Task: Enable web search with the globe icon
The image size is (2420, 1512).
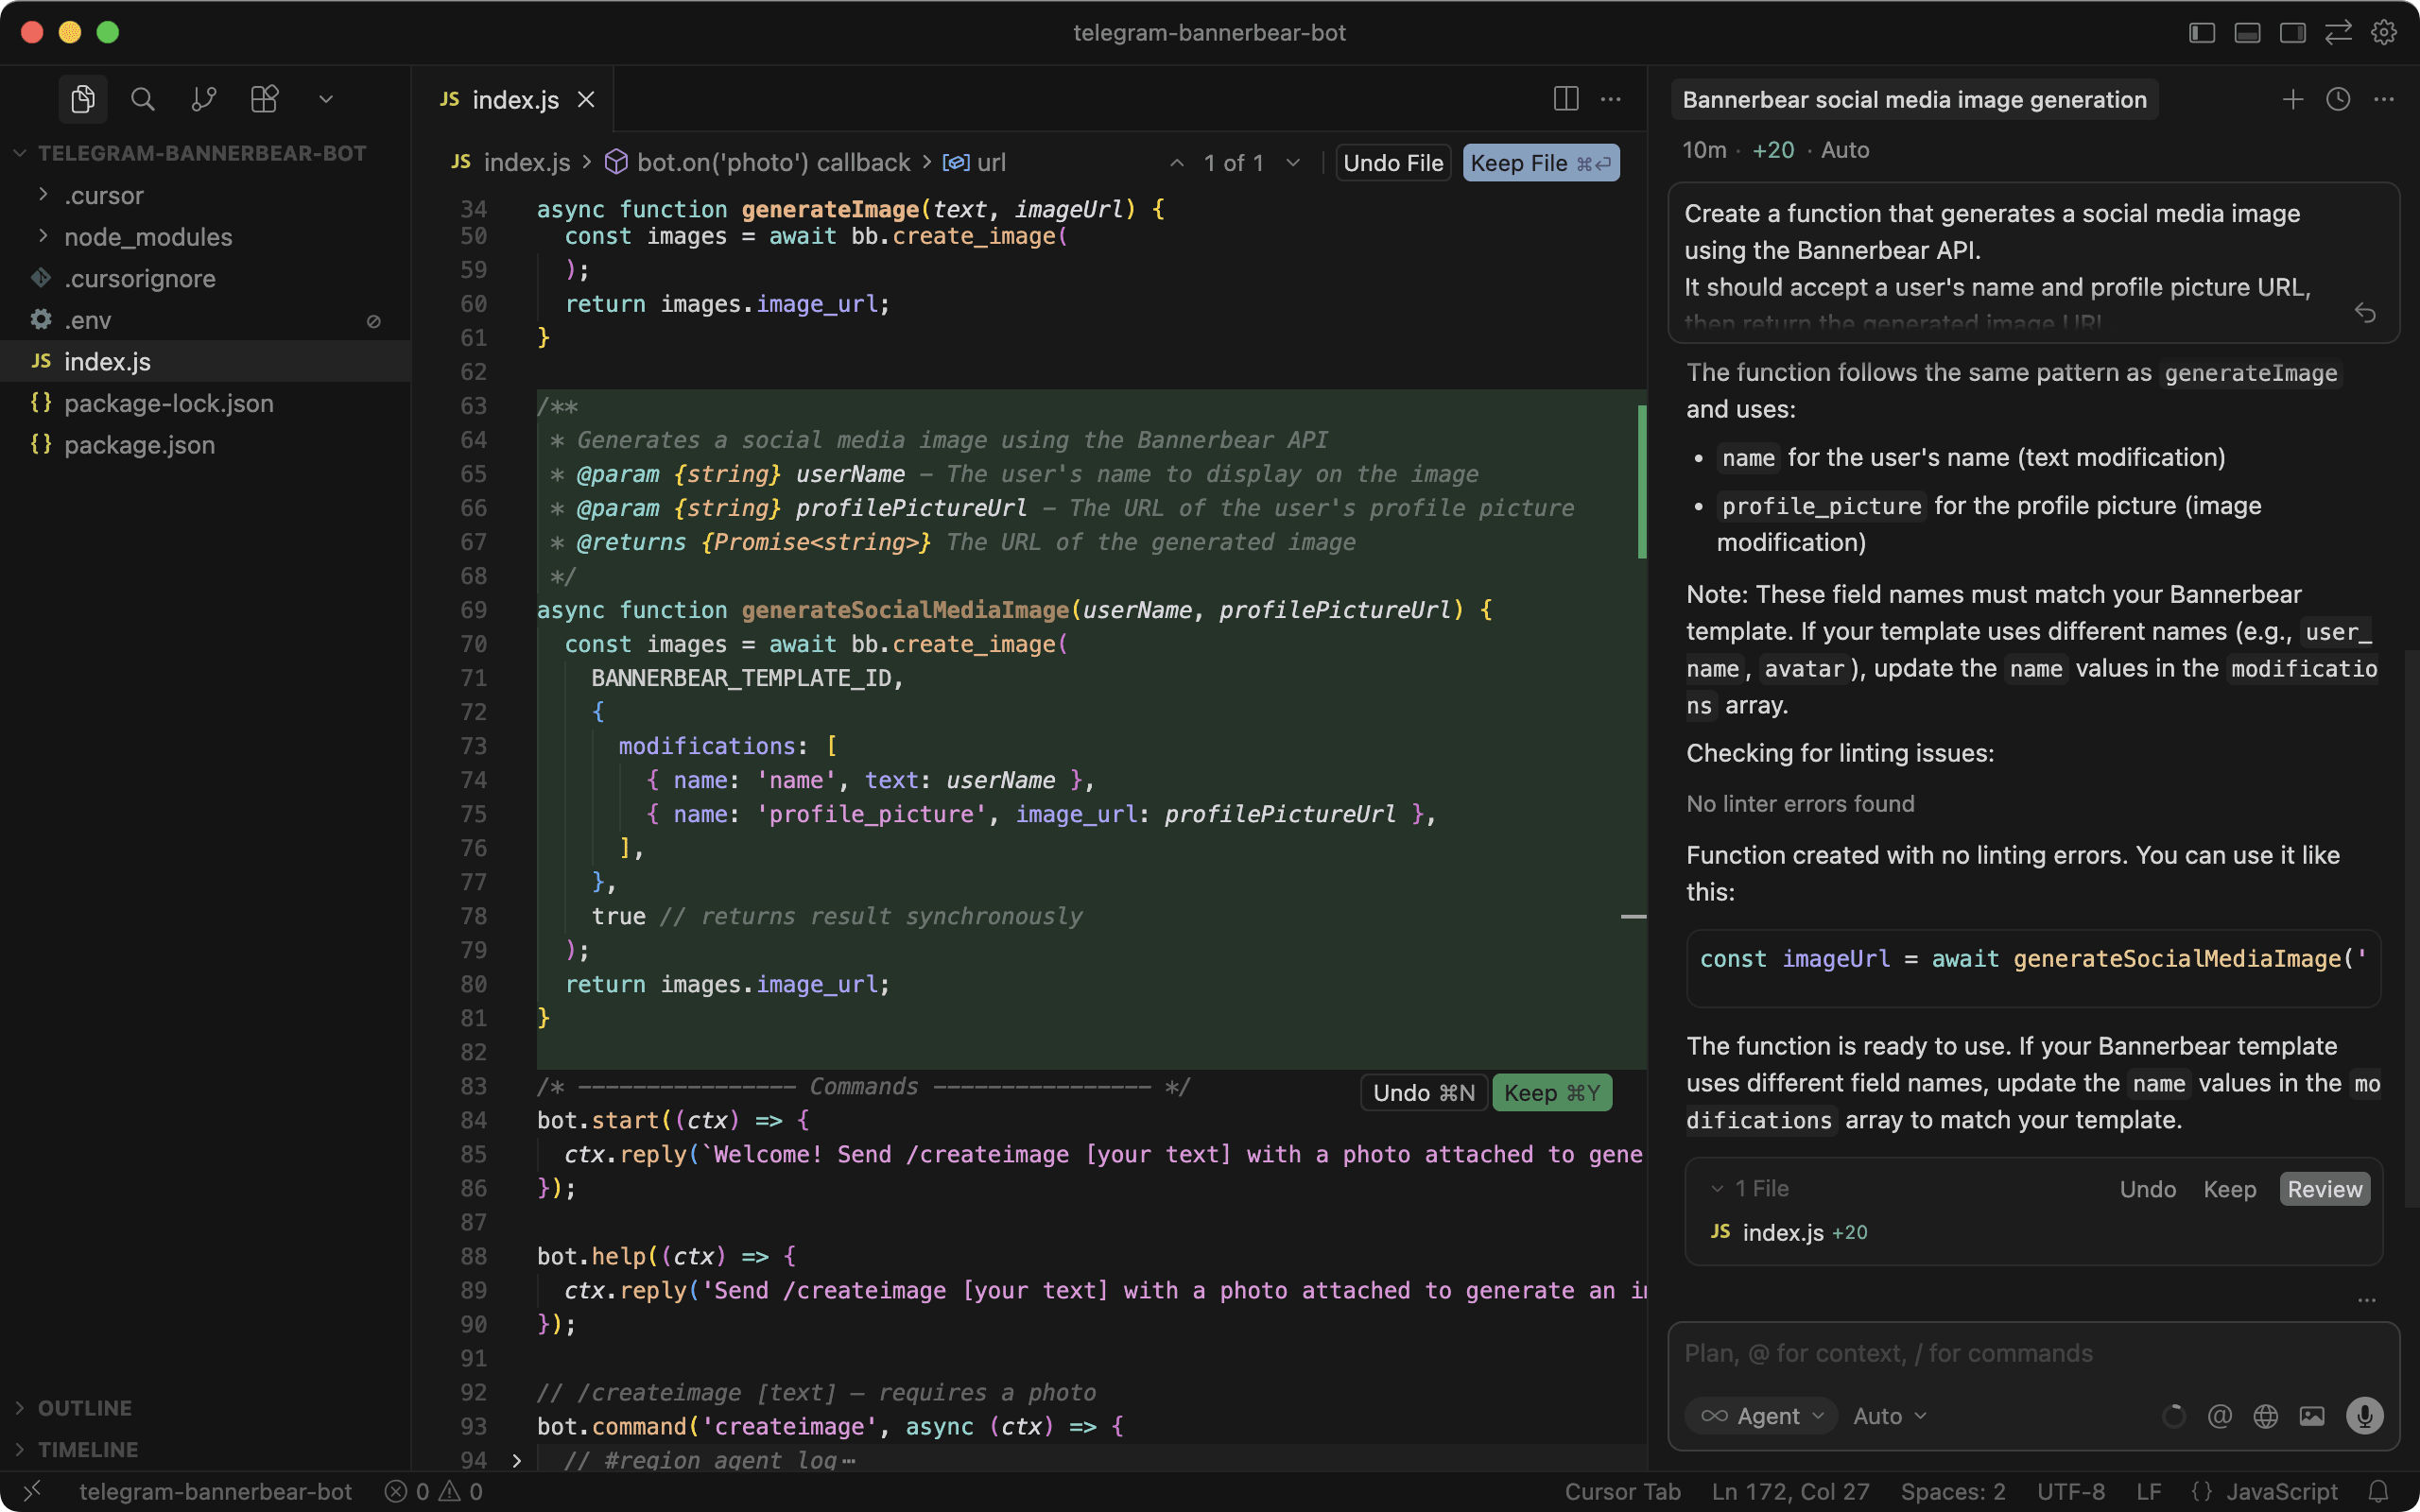Action: point(2266,1415)
